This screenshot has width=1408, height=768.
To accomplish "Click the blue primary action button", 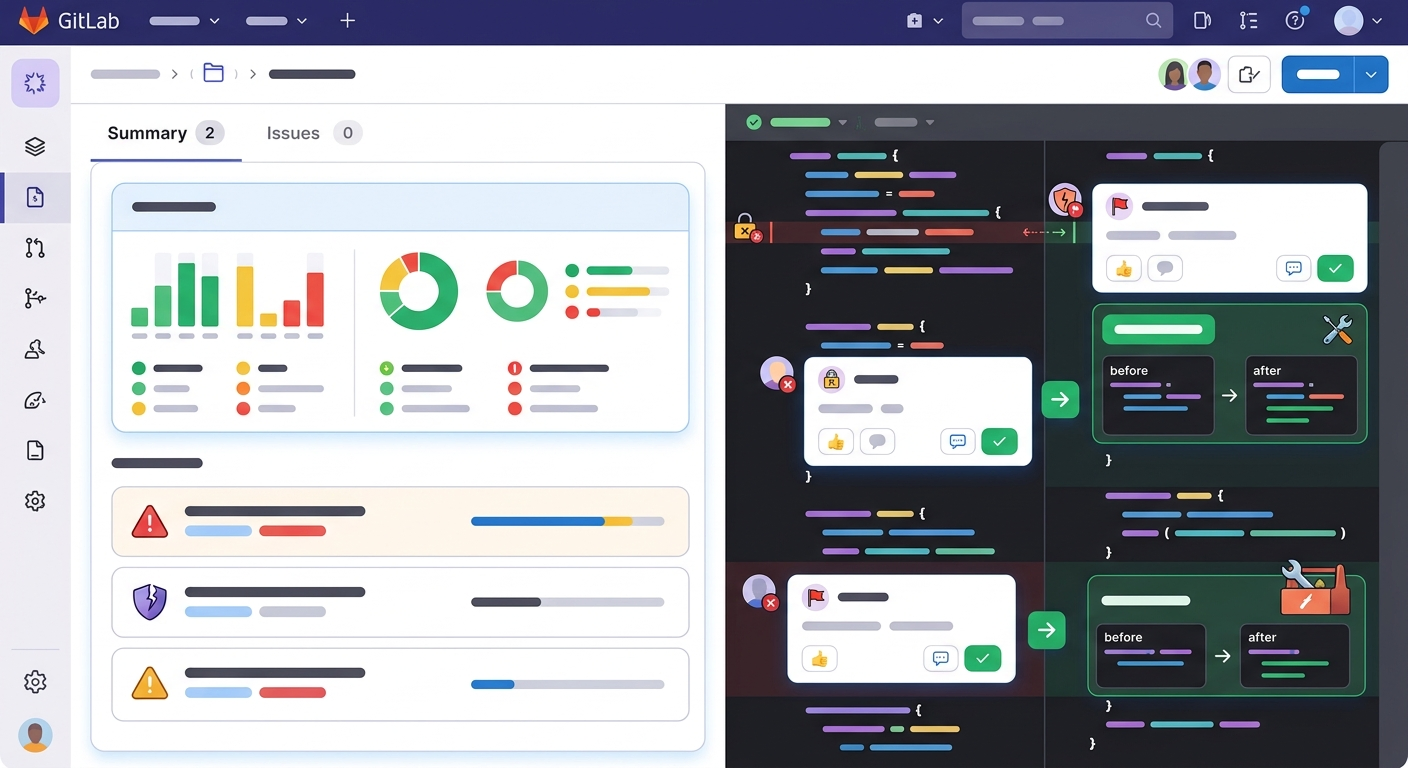I will coord(1318,74).
